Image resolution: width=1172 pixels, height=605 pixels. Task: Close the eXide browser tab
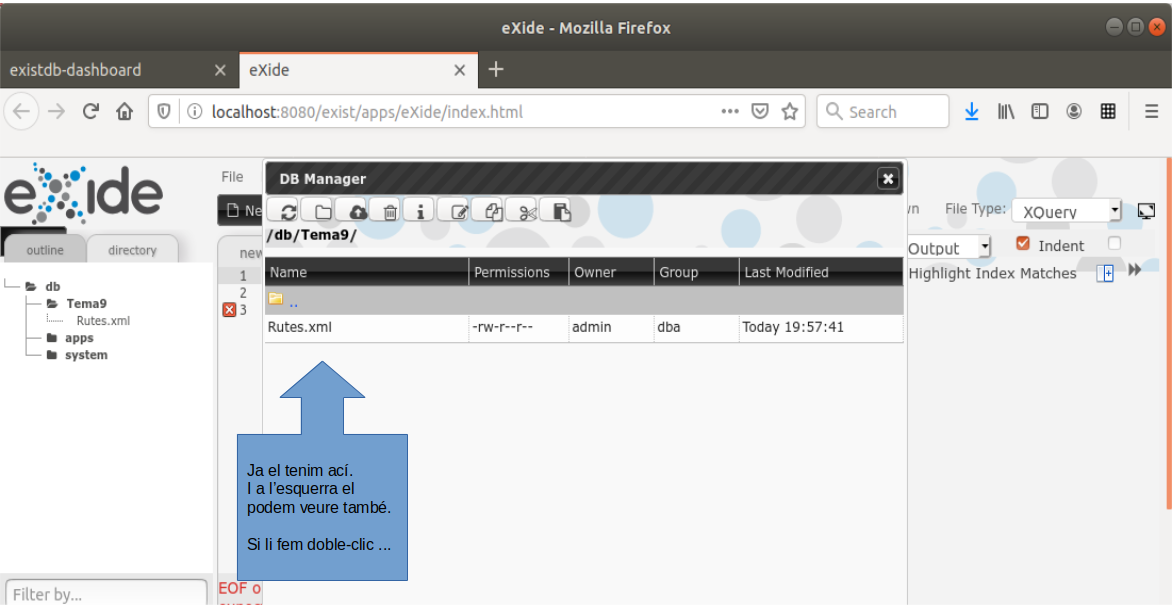(460, 70)
